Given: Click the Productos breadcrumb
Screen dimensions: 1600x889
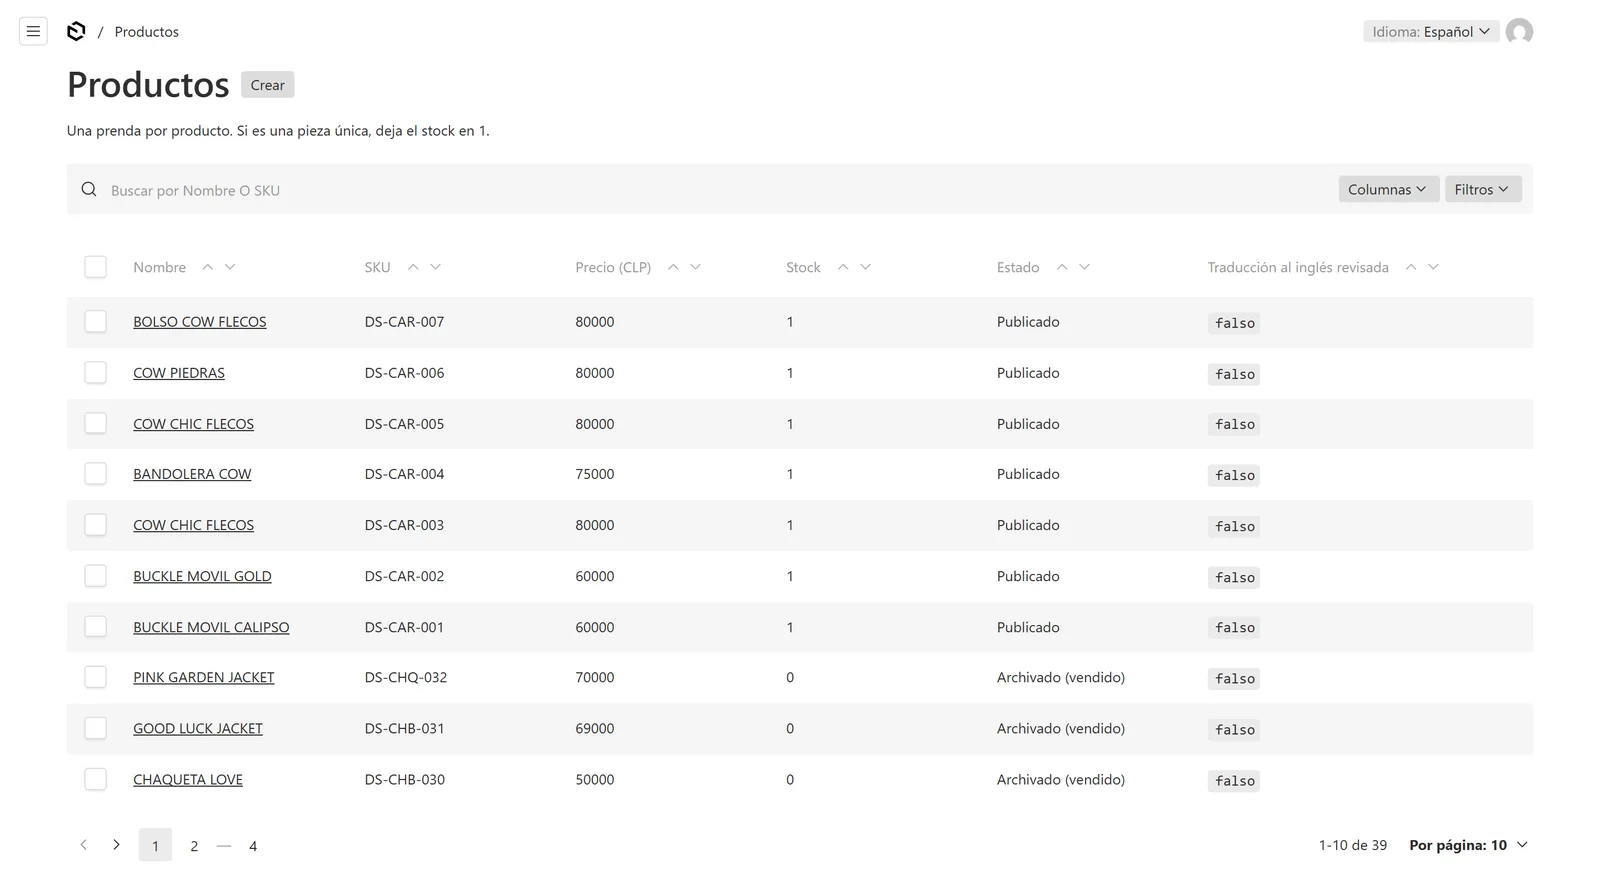Looking at the screenshot, I should point(147,32).
